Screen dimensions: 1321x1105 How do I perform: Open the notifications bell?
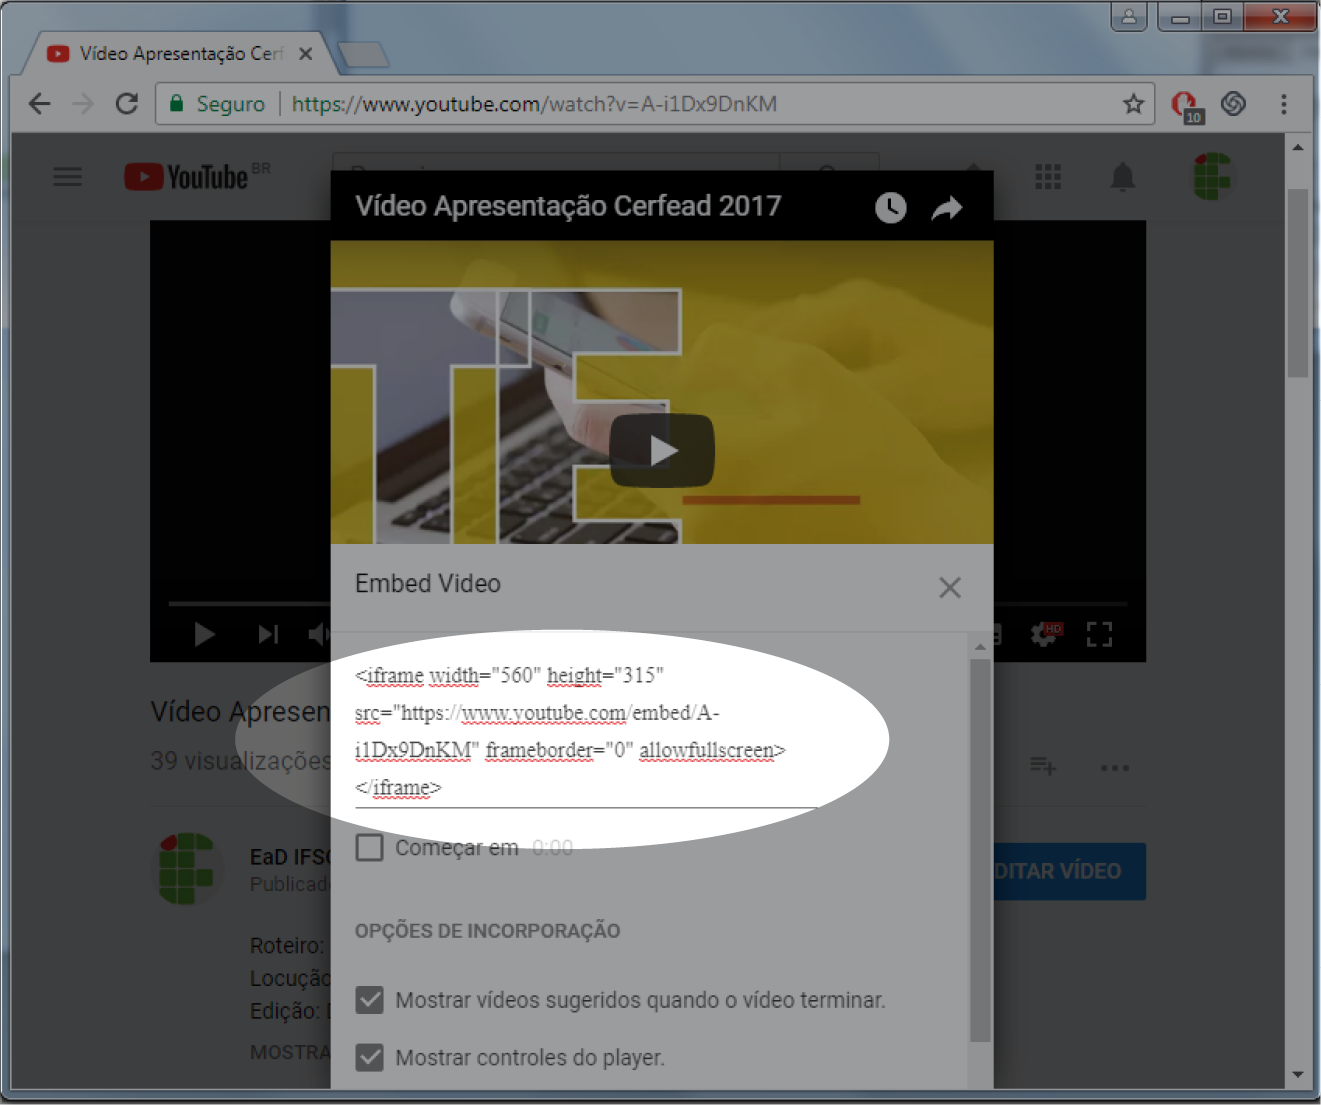(x=1122, y=177)
